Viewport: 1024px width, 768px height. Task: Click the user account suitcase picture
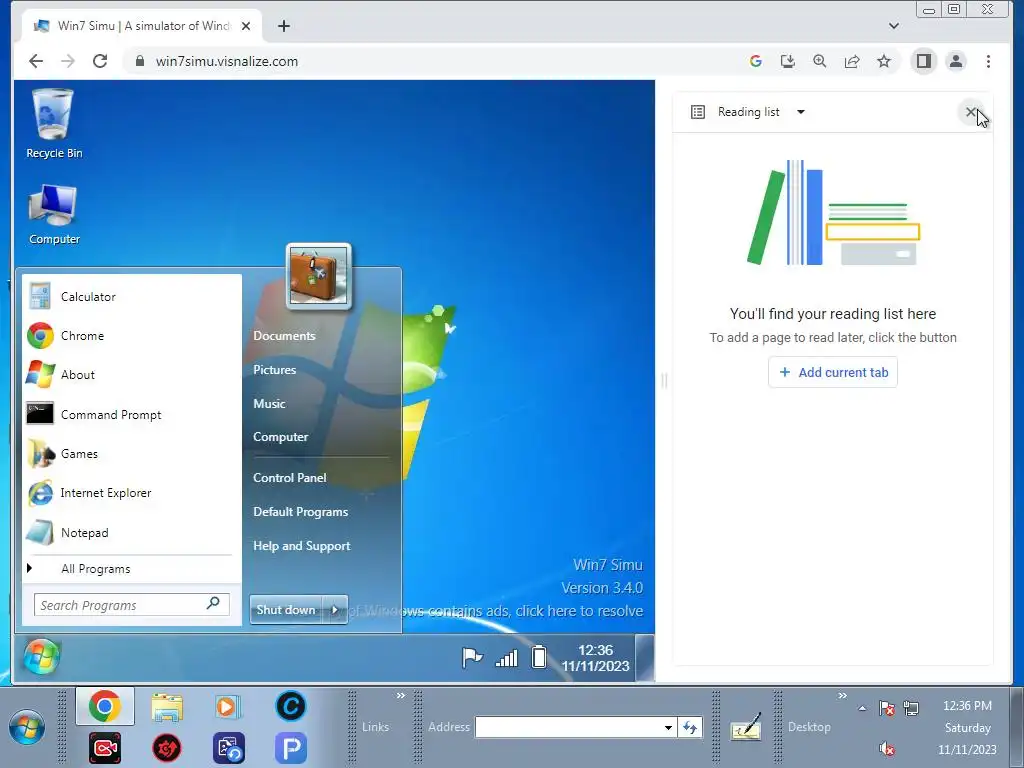point(319,276)
